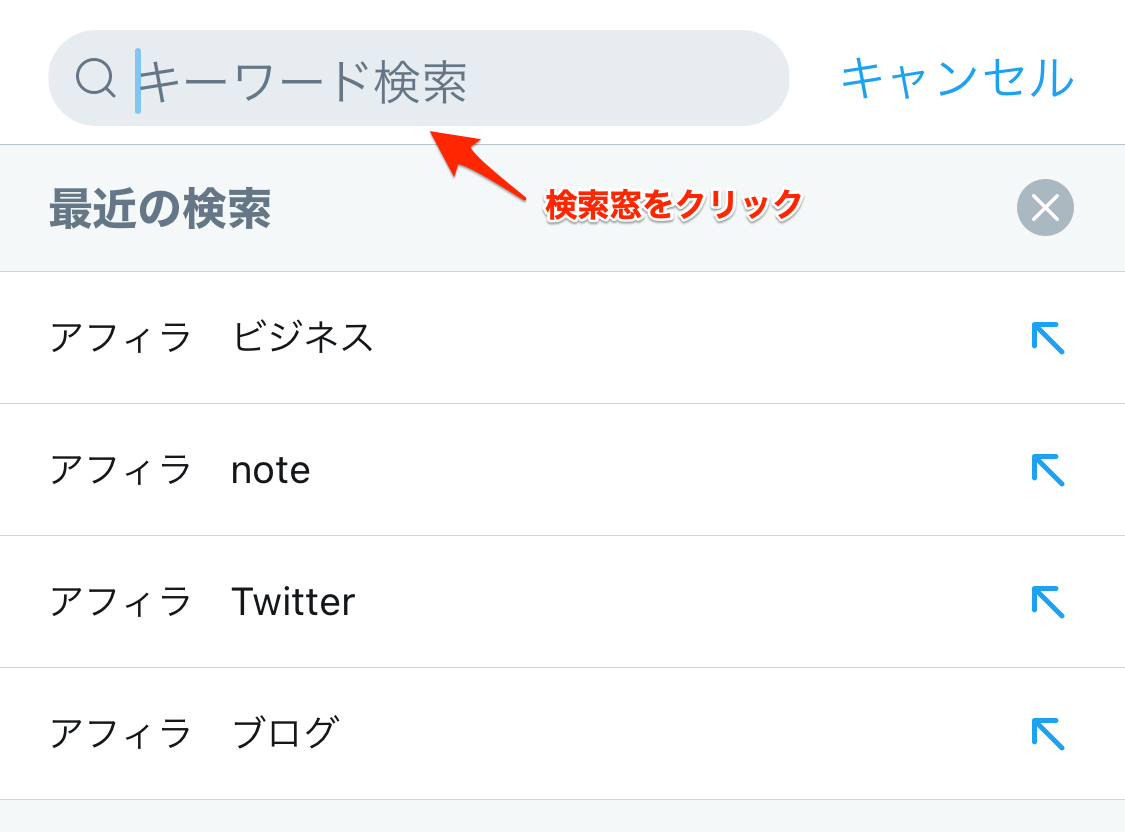Click the red 検索窓をクリック annotation text
Screen dimensions: 1125x832
674,205
